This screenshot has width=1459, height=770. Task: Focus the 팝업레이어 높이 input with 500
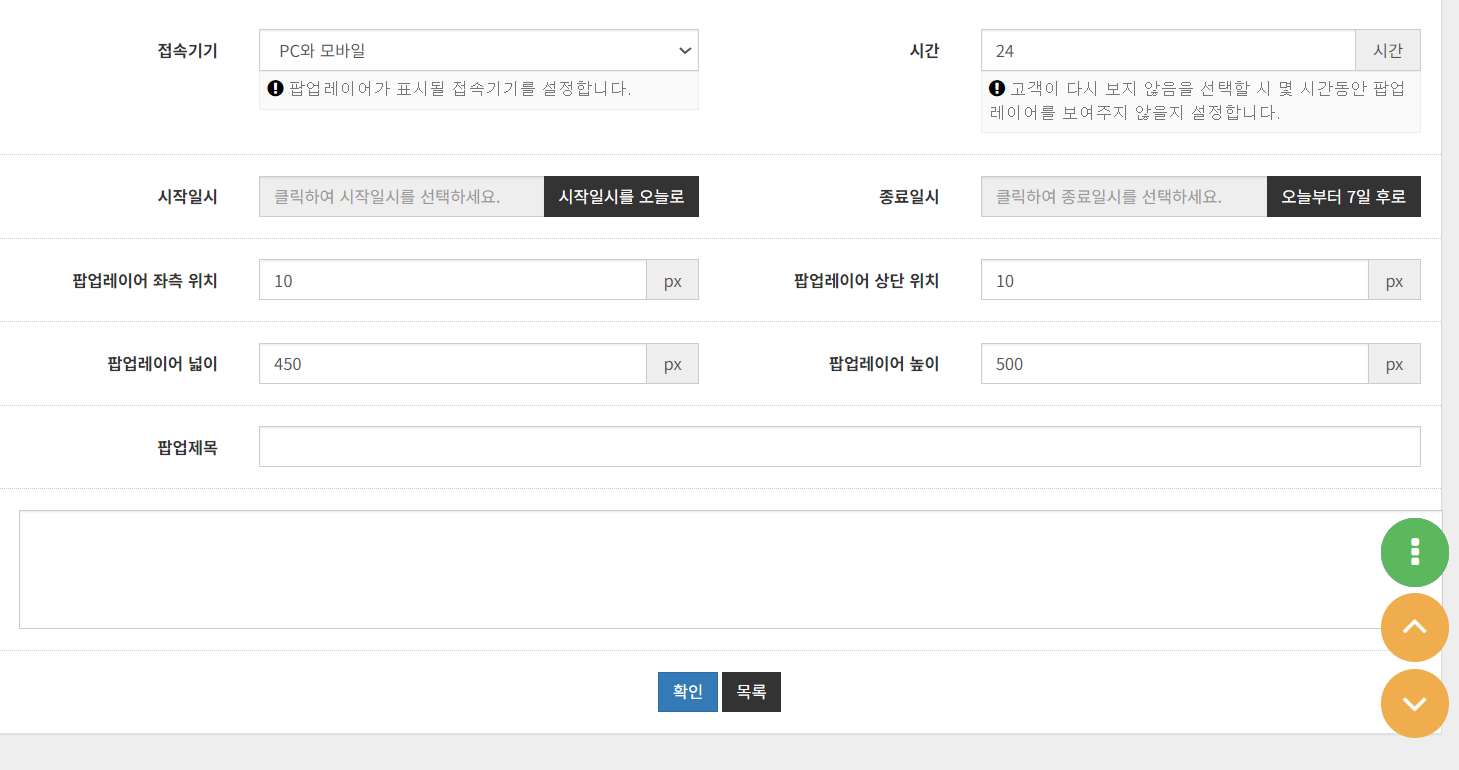1174,364
